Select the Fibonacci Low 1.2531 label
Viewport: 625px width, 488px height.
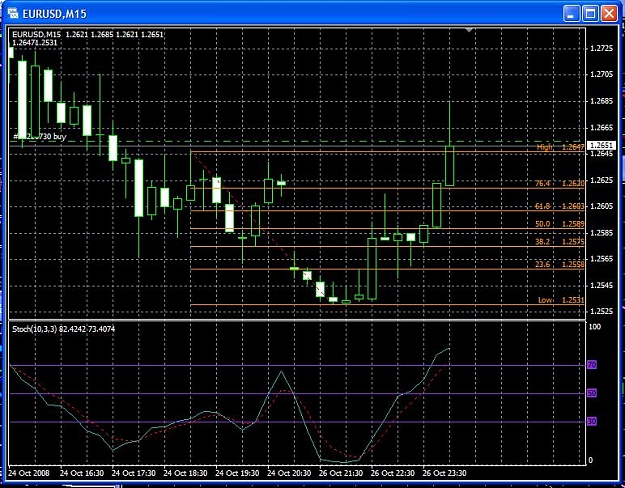[561, 300]
